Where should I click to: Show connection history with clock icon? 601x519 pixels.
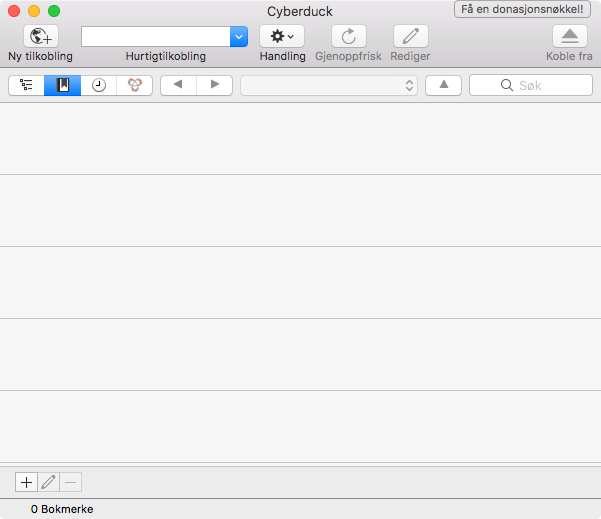click(x=99, y=85)
